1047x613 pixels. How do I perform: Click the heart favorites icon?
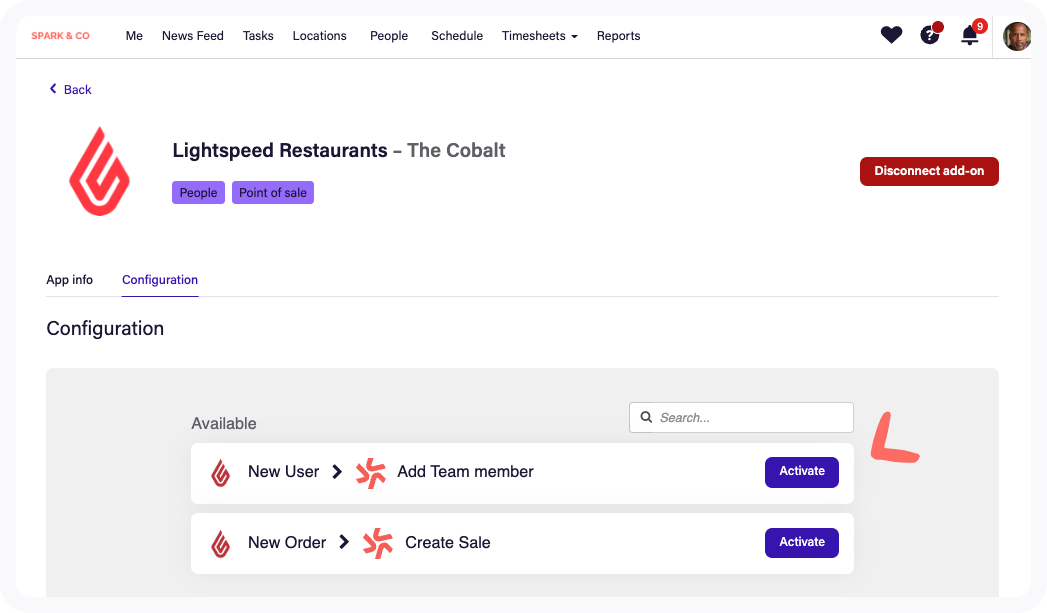tap(891, 35)
